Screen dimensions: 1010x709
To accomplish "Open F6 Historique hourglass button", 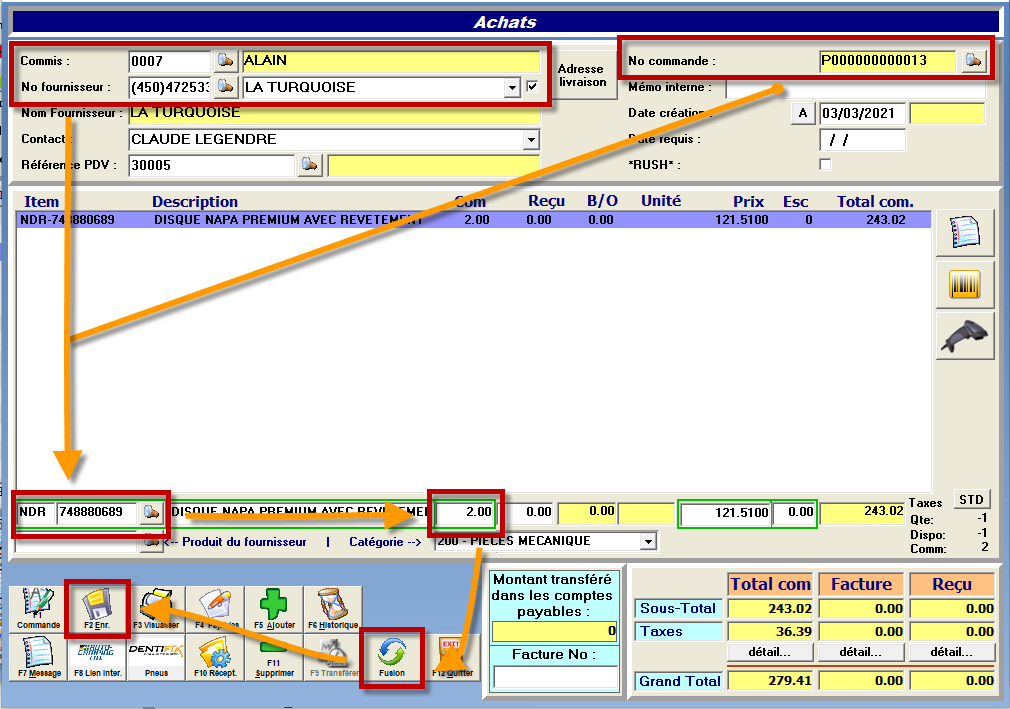I will [333, 609].
